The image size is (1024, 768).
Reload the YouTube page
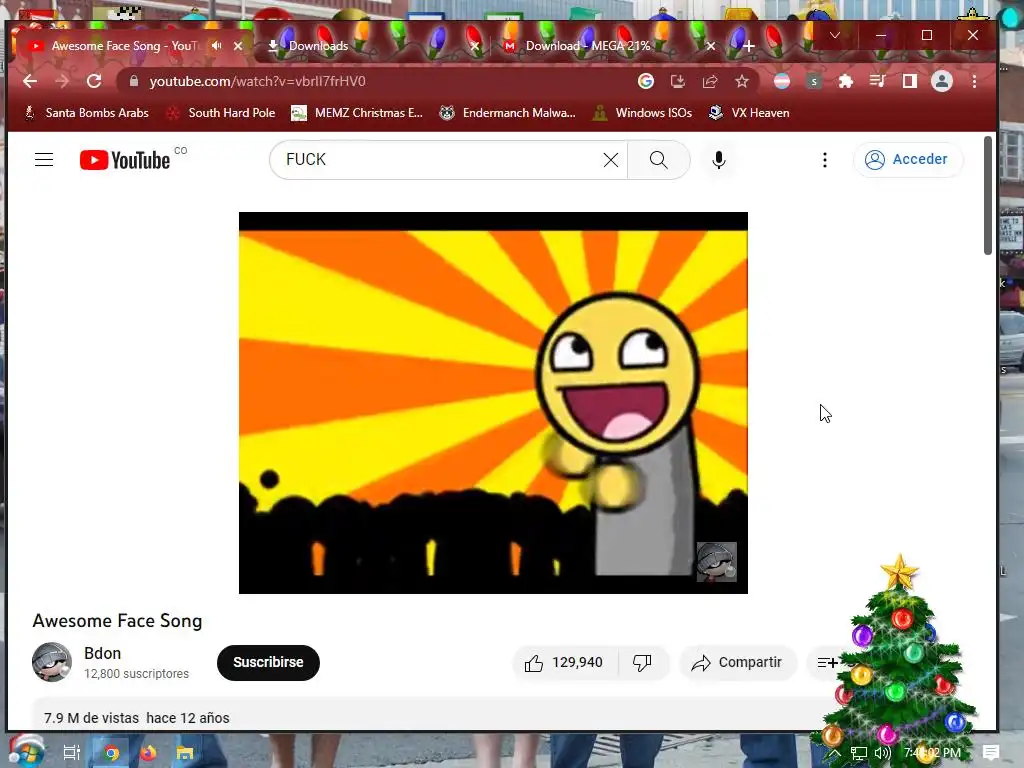click(94, 81)
